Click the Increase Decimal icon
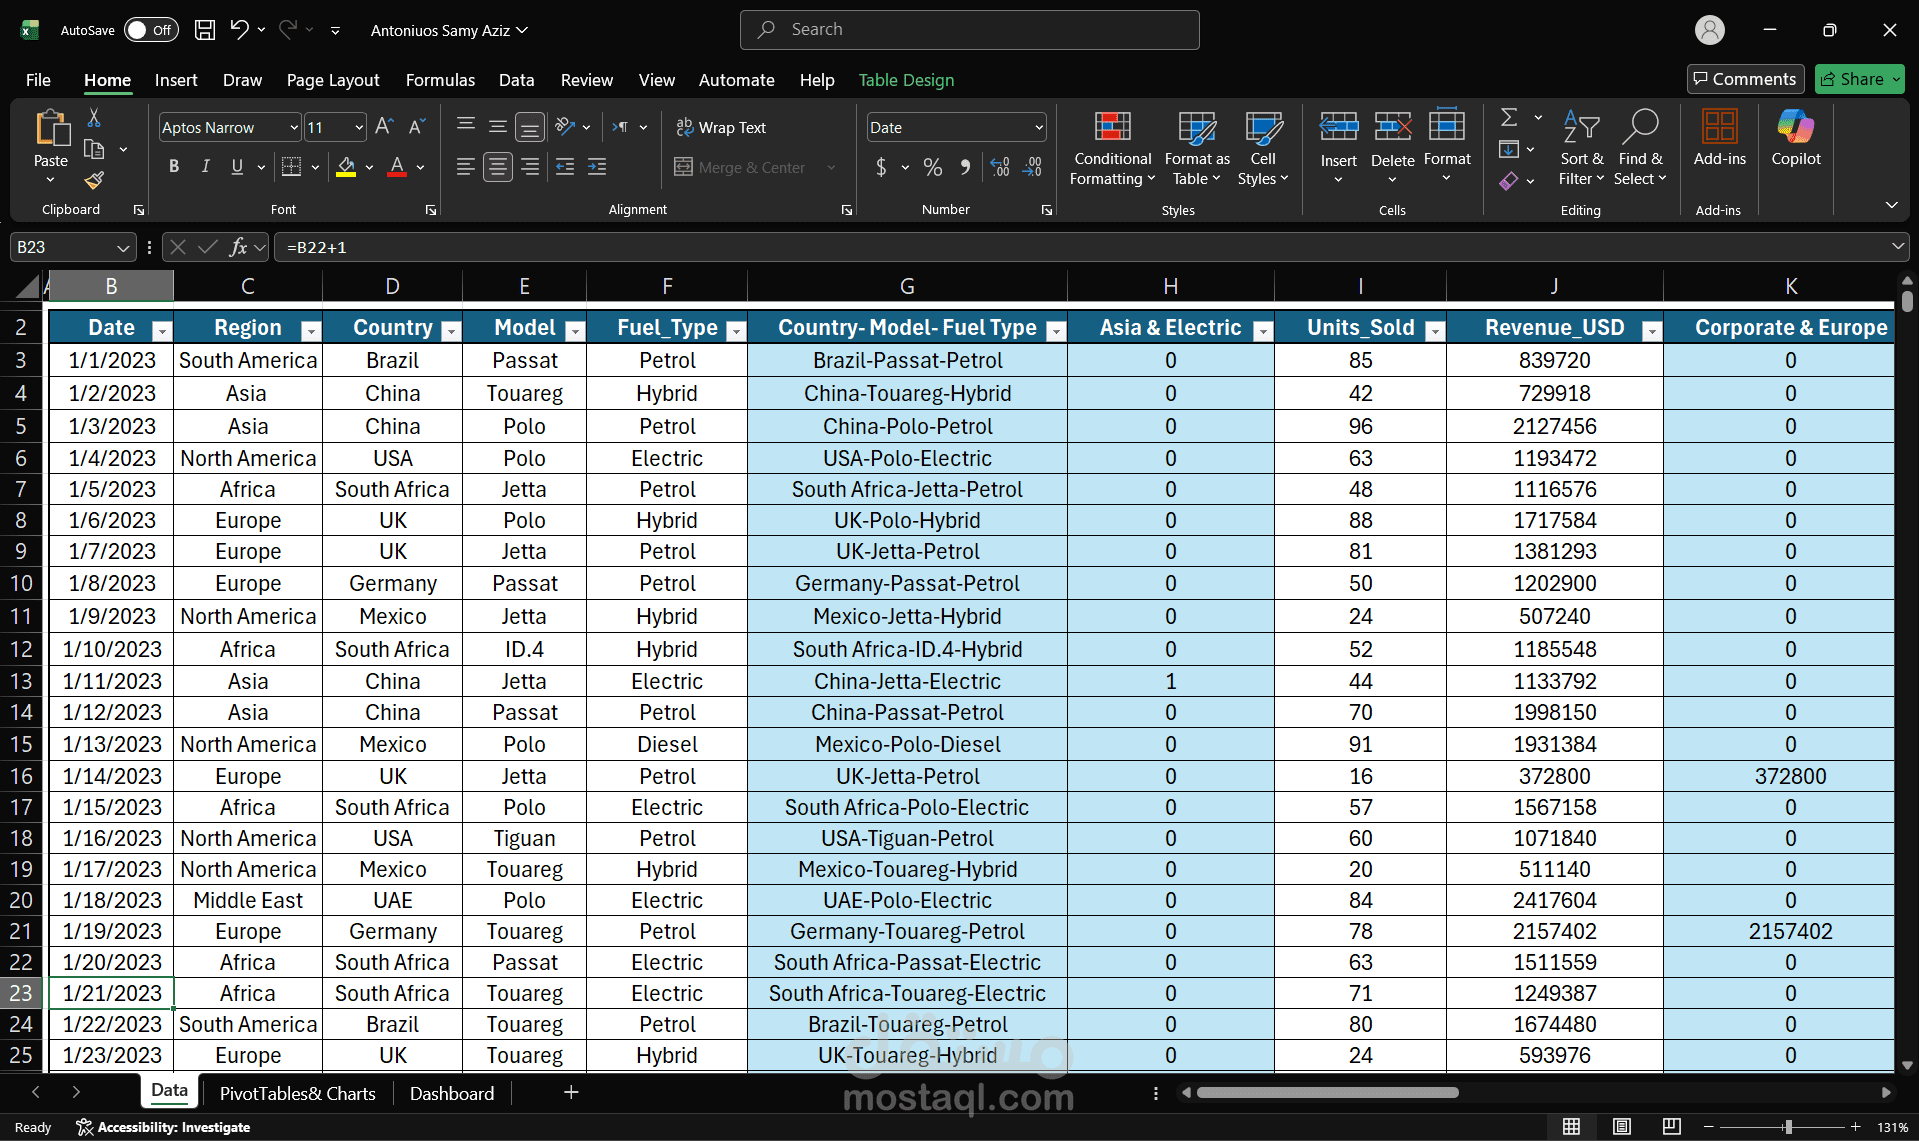Image resolution: width=1919 pixels, height=1141 pixels. (1000, 167)
